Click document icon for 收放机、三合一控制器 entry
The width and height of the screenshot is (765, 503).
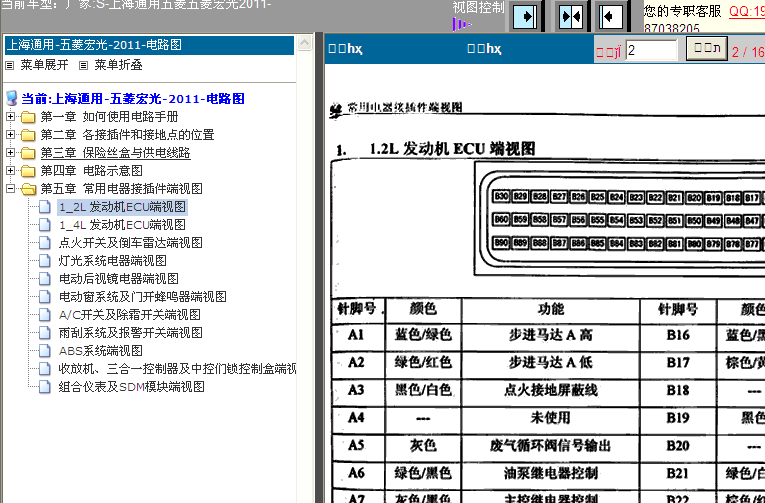coord(45,369)
